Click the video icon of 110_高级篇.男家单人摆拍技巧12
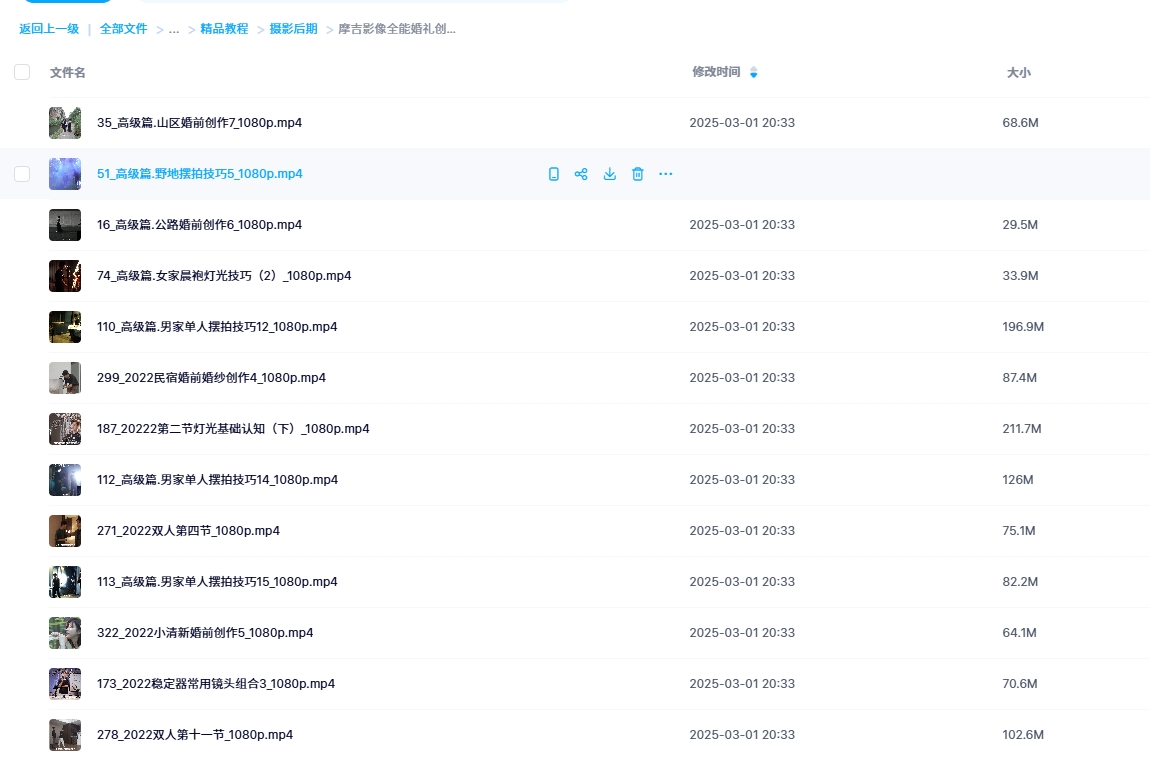Image resolution: width=1150 pixels, height=760 pixels. pyautogui.click(x=65, y=327)
